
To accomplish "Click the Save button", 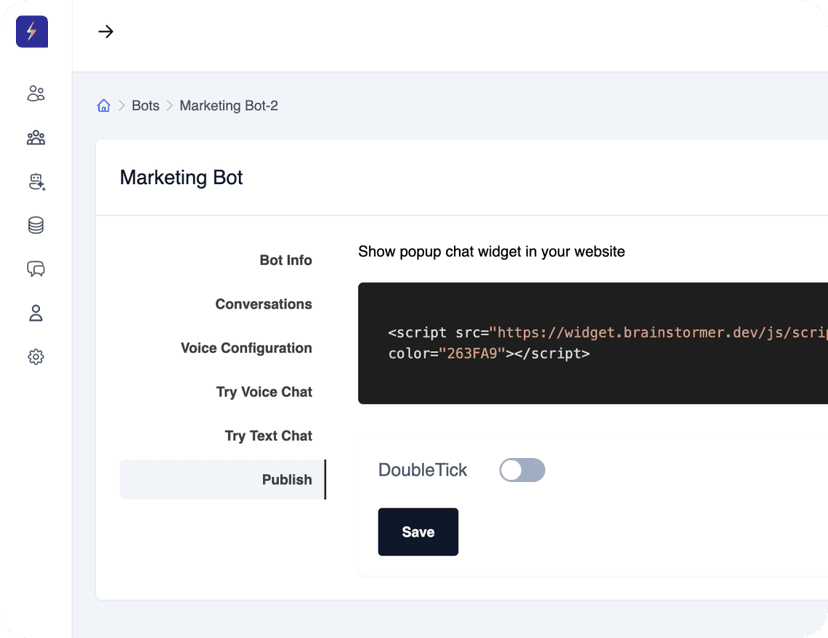I will (x=418, y=532).
